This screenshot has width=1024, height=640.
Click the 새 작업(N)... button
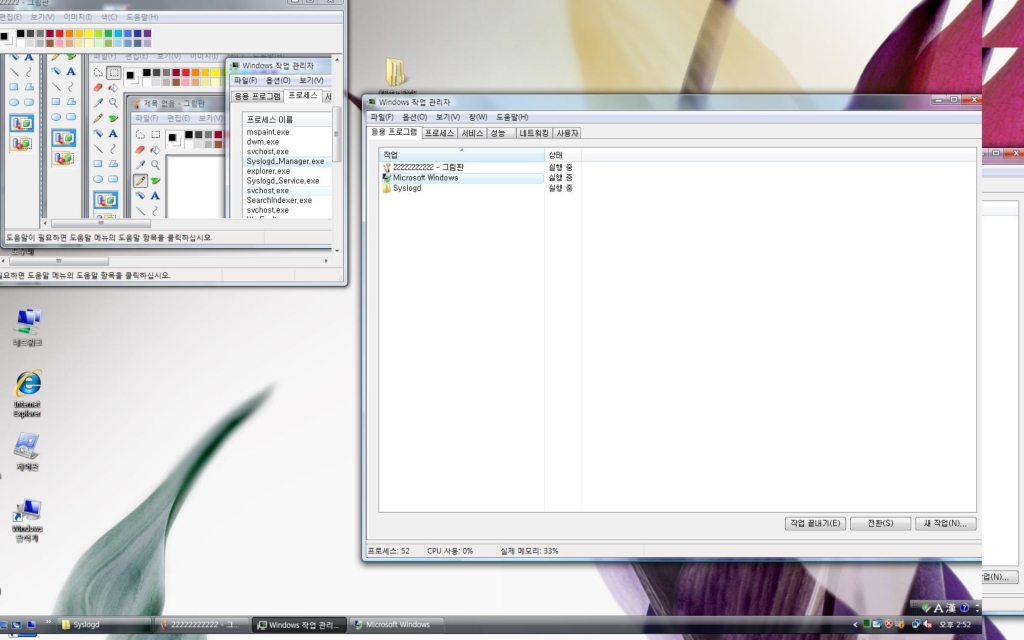945,523
